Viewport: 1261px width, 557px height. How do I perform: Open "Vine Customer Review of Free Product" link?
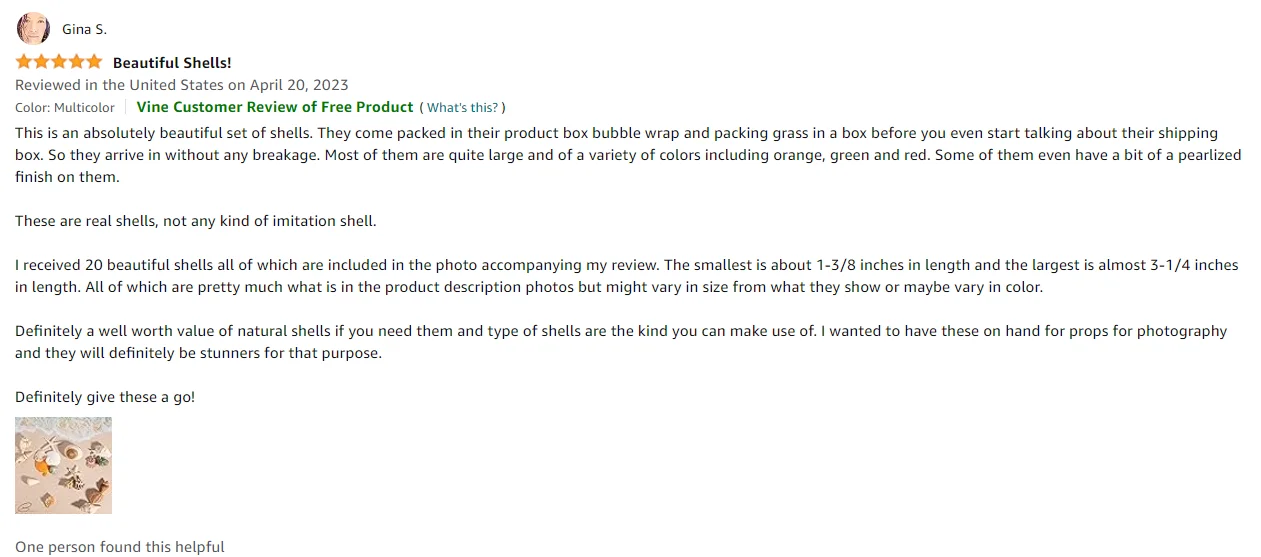point(275,107)
